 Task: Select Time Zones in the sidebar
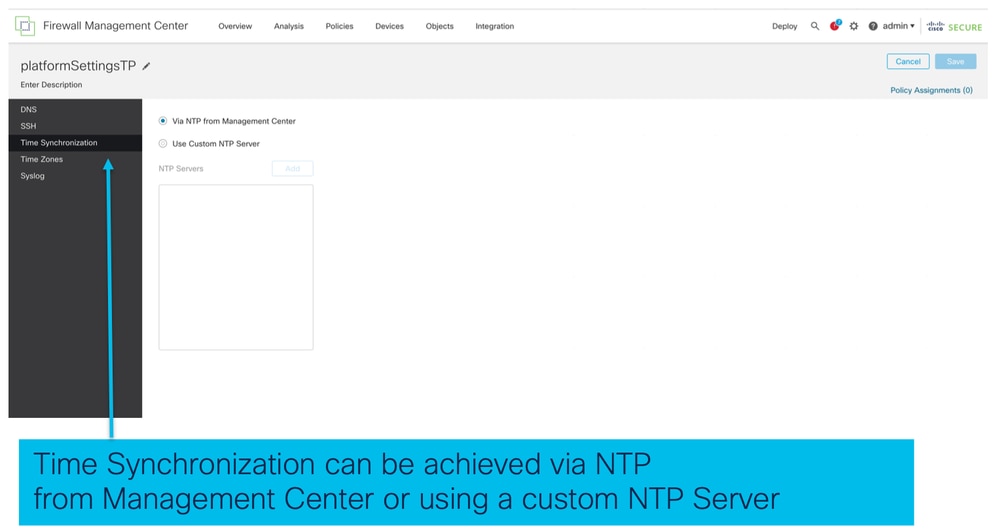[75, 159]
